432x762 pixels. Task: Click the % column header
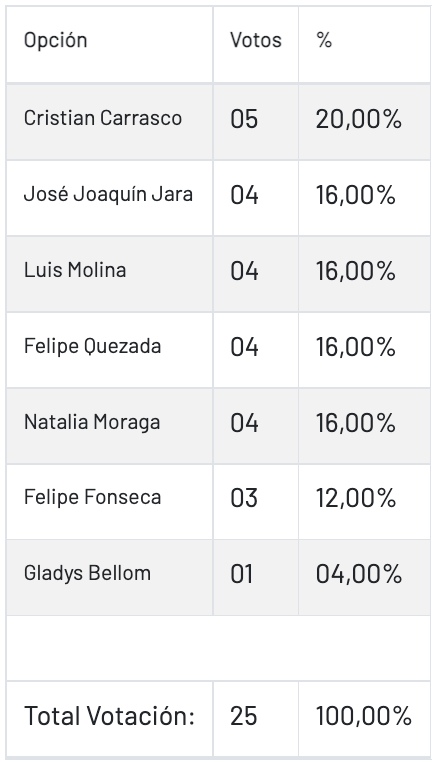coord(324,41)
